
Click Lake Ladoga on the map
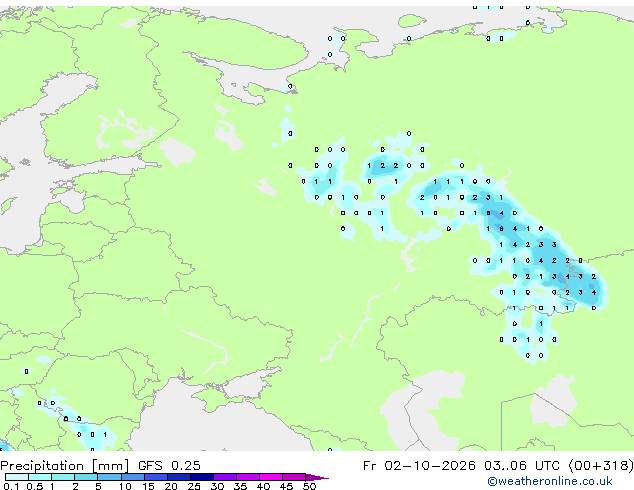tap(177, 152)
